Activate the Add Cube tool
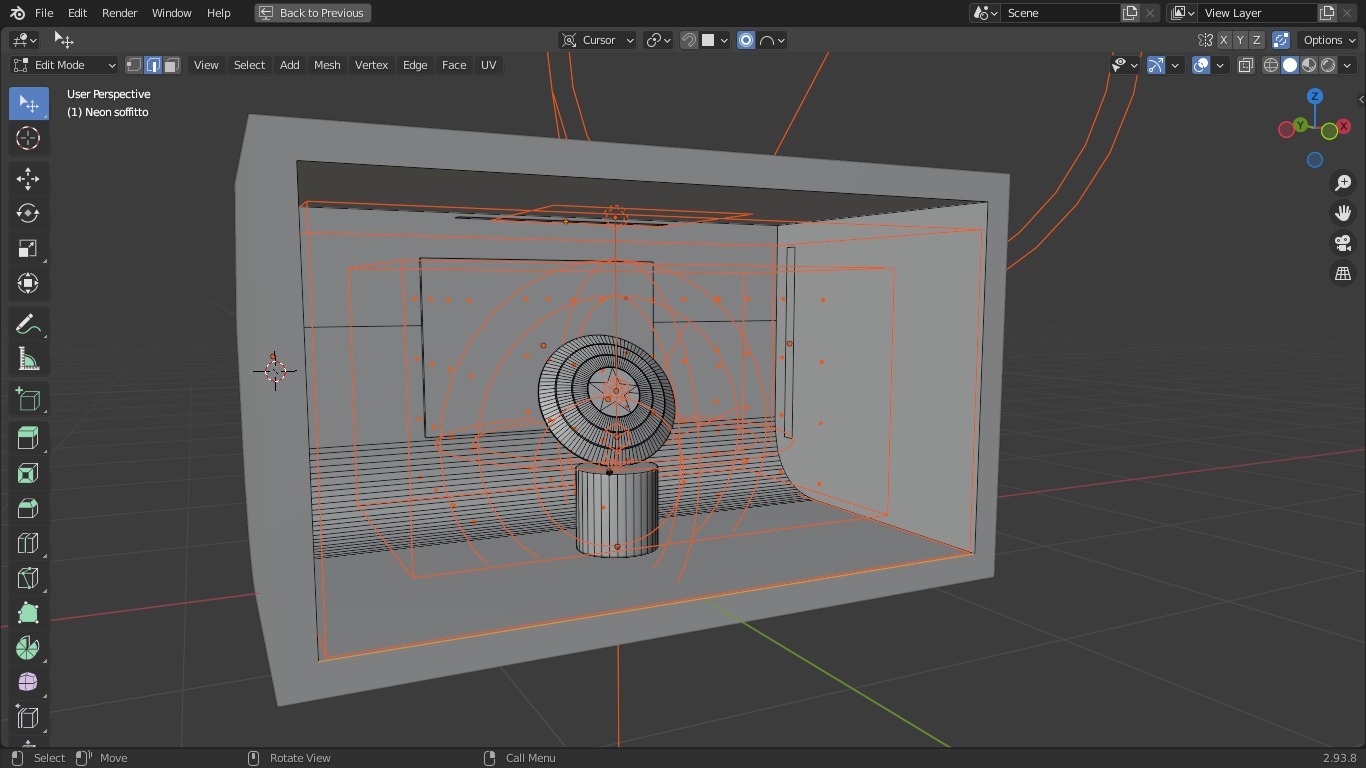This screenshot has height=768, width=1366. click(x=28, y=400)
